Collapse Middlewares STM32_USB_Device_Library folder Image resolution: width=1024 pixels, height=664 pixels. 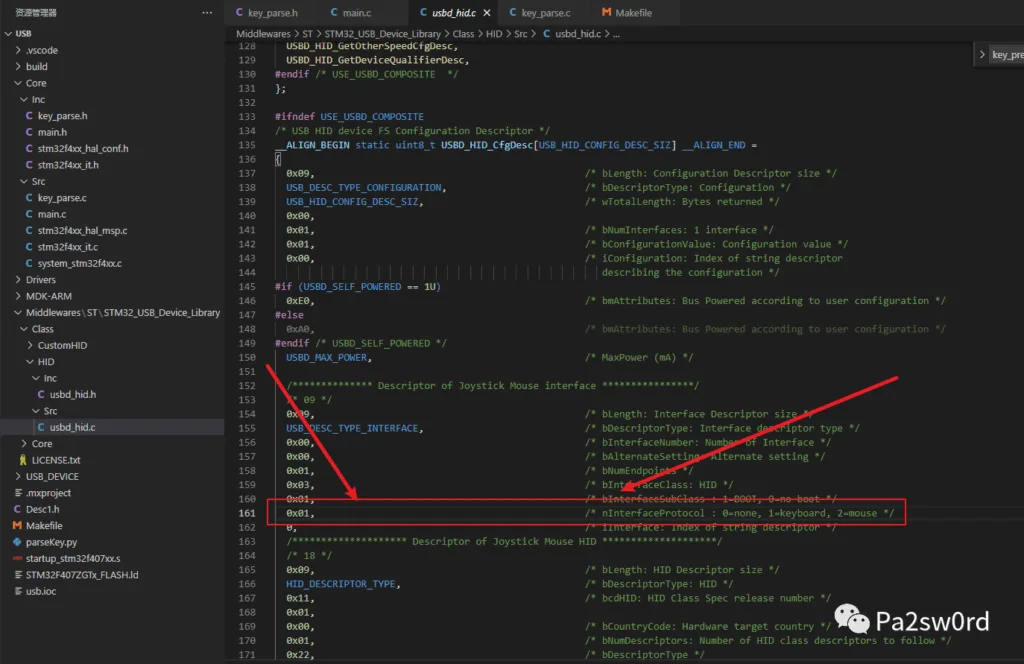click(18, 312)
